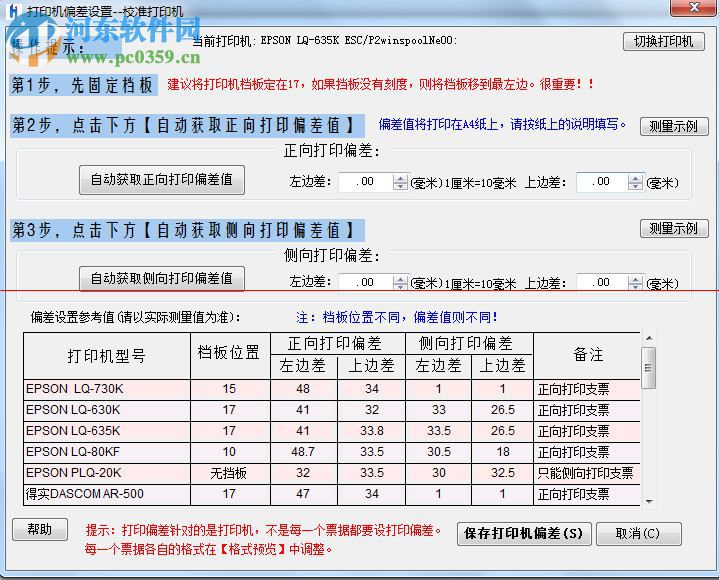This screenshot has height=580, width=719.
Task: Click the reference table scroll up arrow
Action: coord(649,338)
